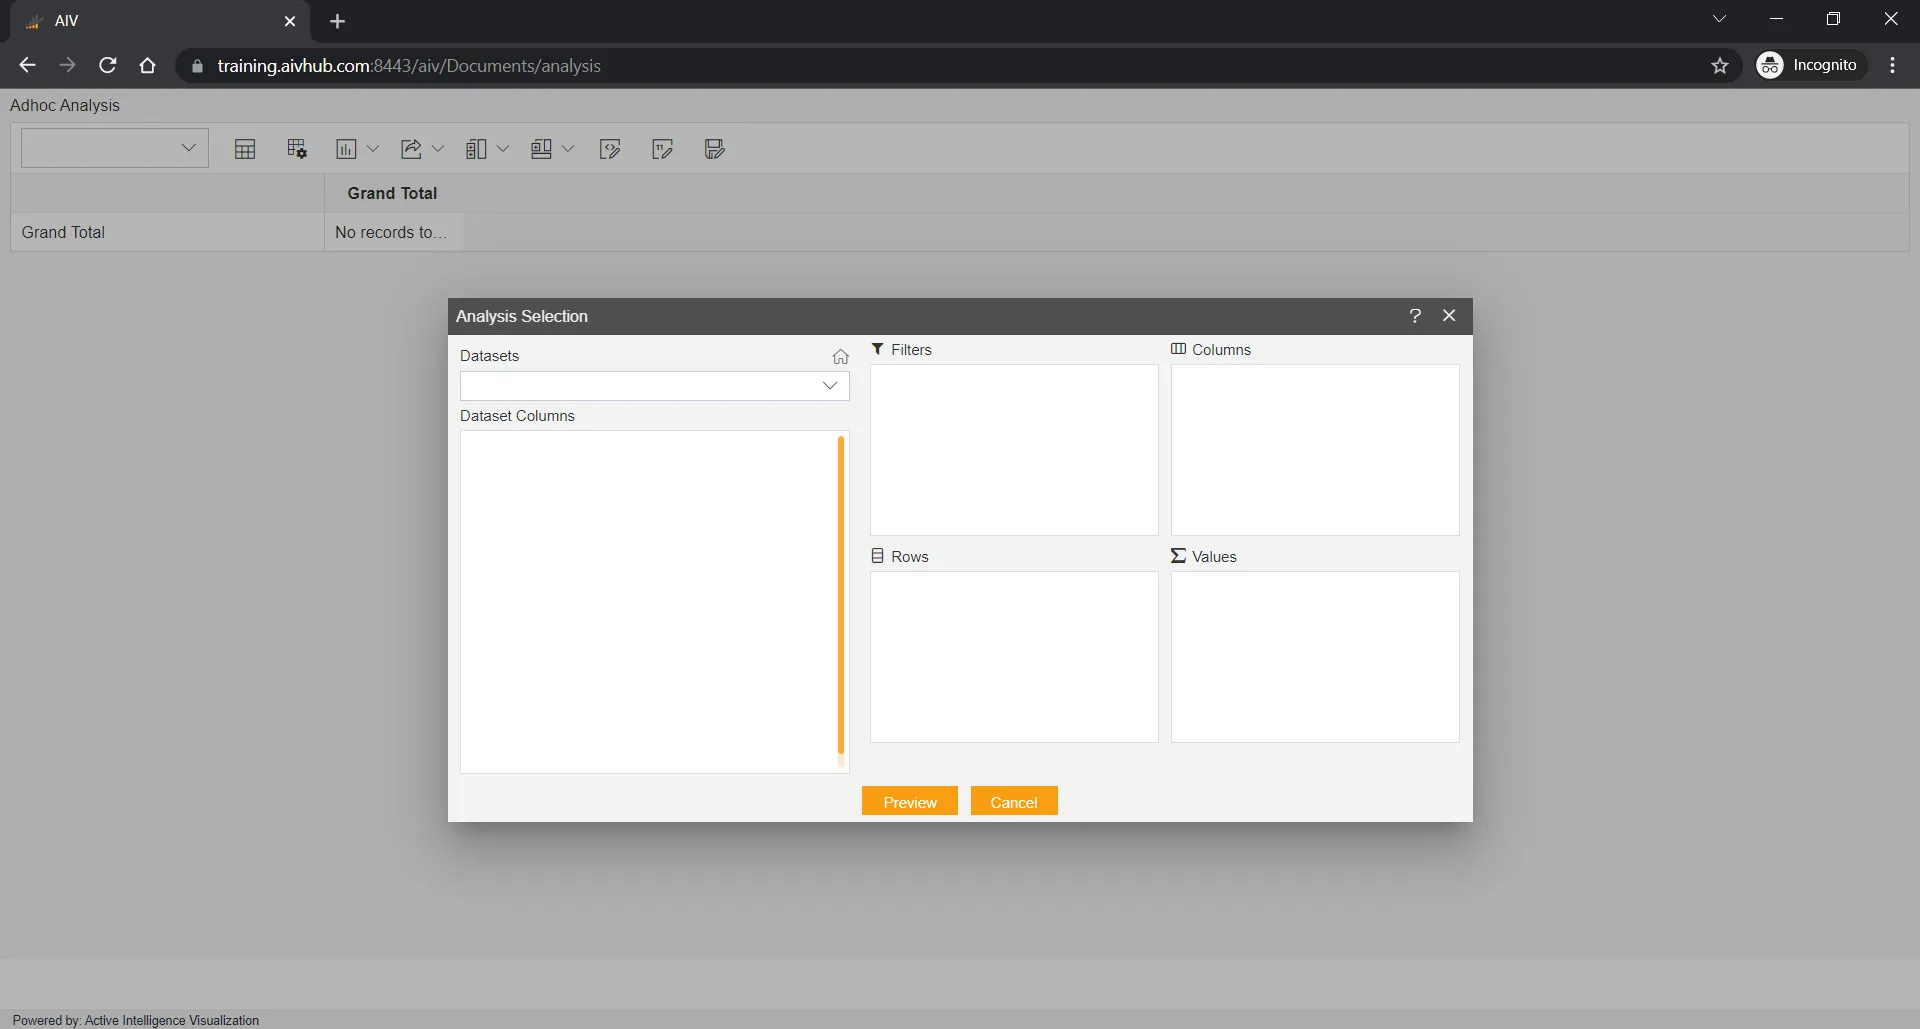
Task: Click the Cancel button
Action: (1014, 802)
